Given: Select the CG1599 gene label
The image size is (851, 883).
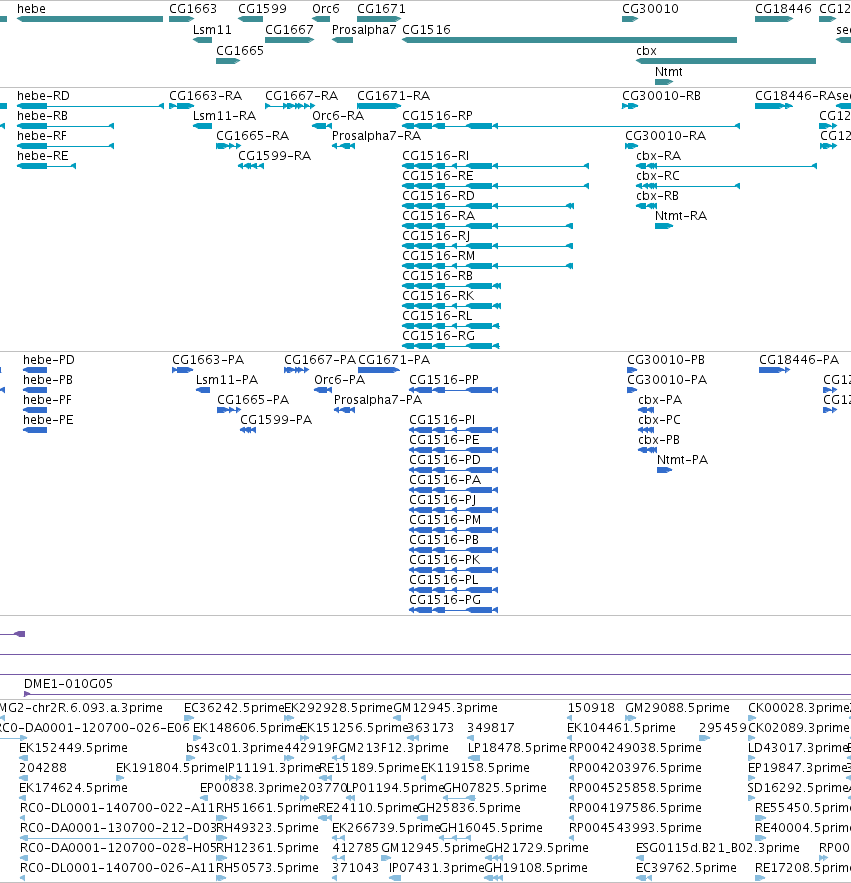Looking at the screenshot, I should [x=262, y=8].
